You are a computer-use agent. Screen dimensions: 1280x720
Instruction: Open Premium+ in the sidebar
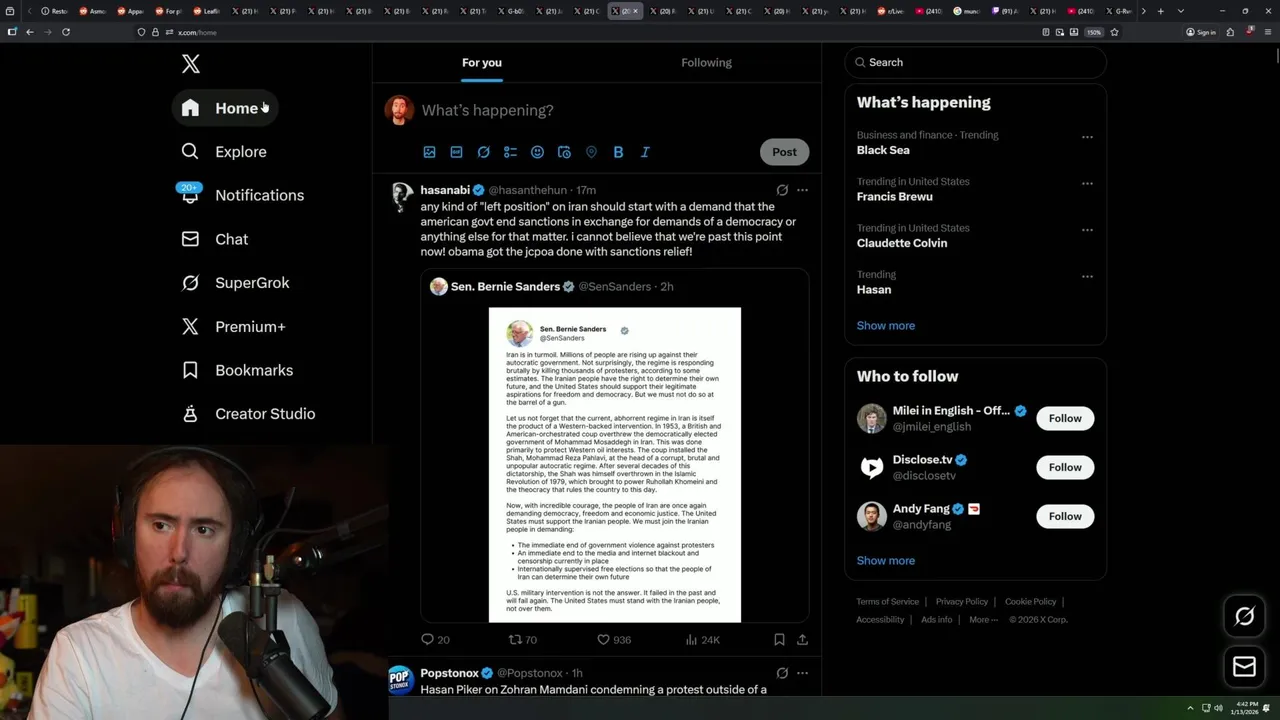tap(234, 327)
